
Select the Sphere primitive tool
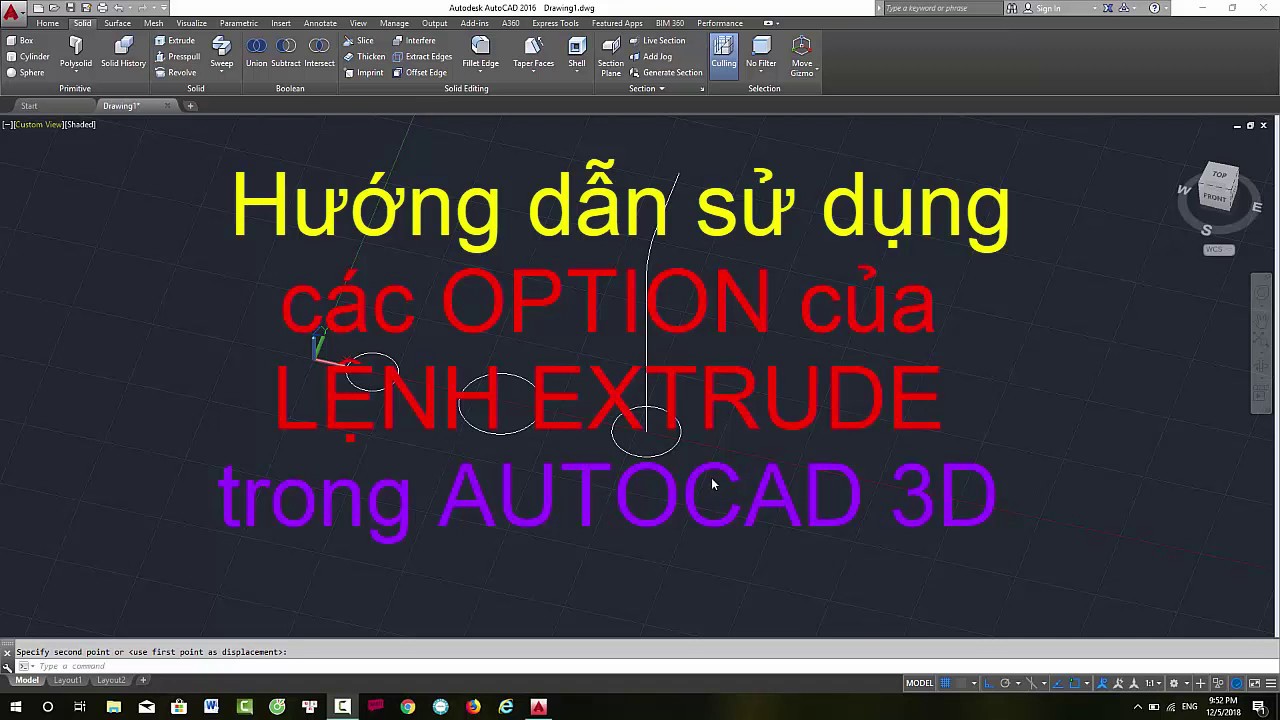coord(26,73)
